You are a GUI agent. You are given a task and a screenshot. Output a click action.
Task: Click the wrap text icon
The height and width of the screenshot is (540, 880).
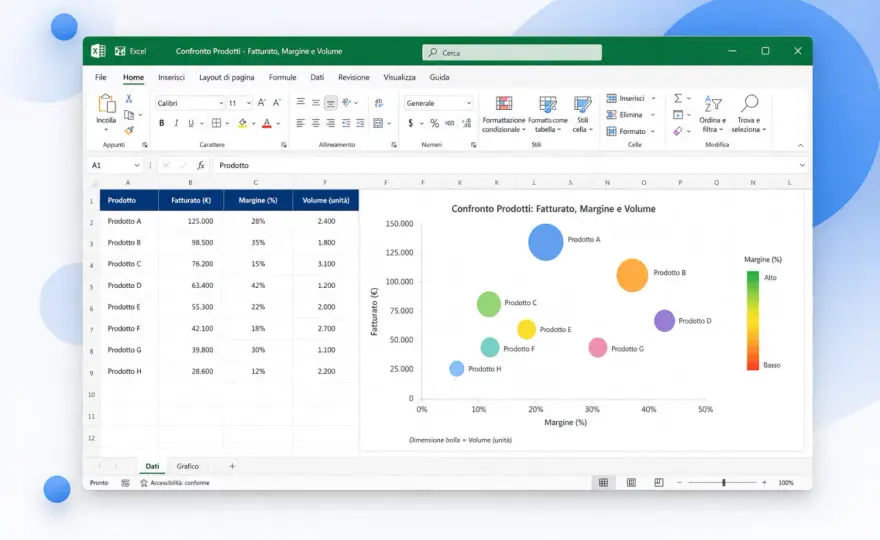tap(379, 103)
